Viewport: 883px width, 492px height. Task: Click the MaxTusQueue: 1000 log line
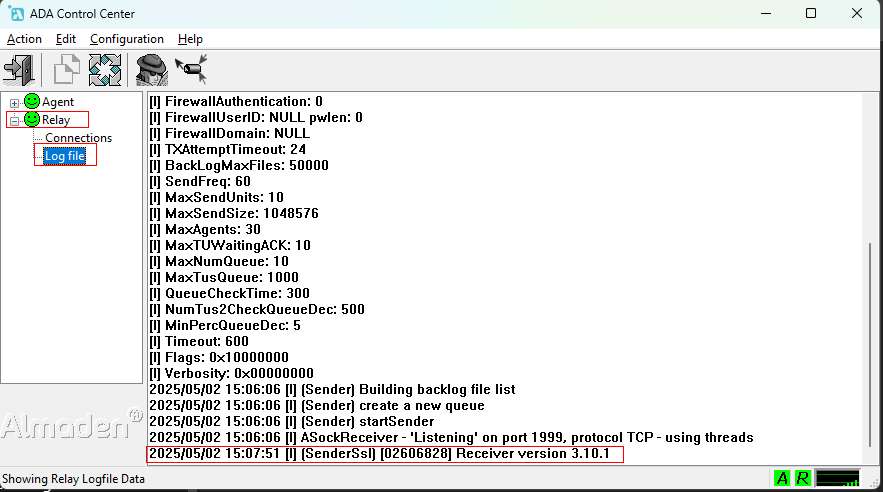pyautogui.click(x=224, y=277)
